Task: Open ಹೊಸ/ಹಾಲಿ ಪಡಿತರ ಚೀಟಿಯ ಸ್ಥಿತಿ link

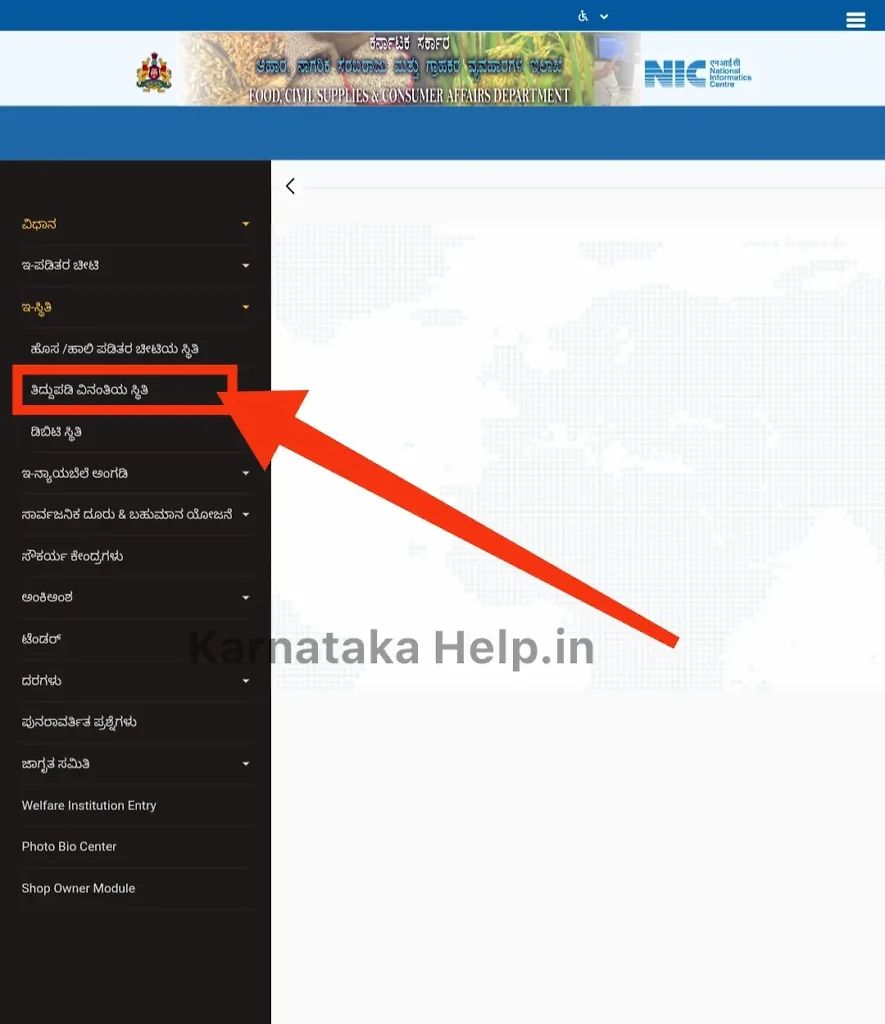Action: click(x=114, y=349)
